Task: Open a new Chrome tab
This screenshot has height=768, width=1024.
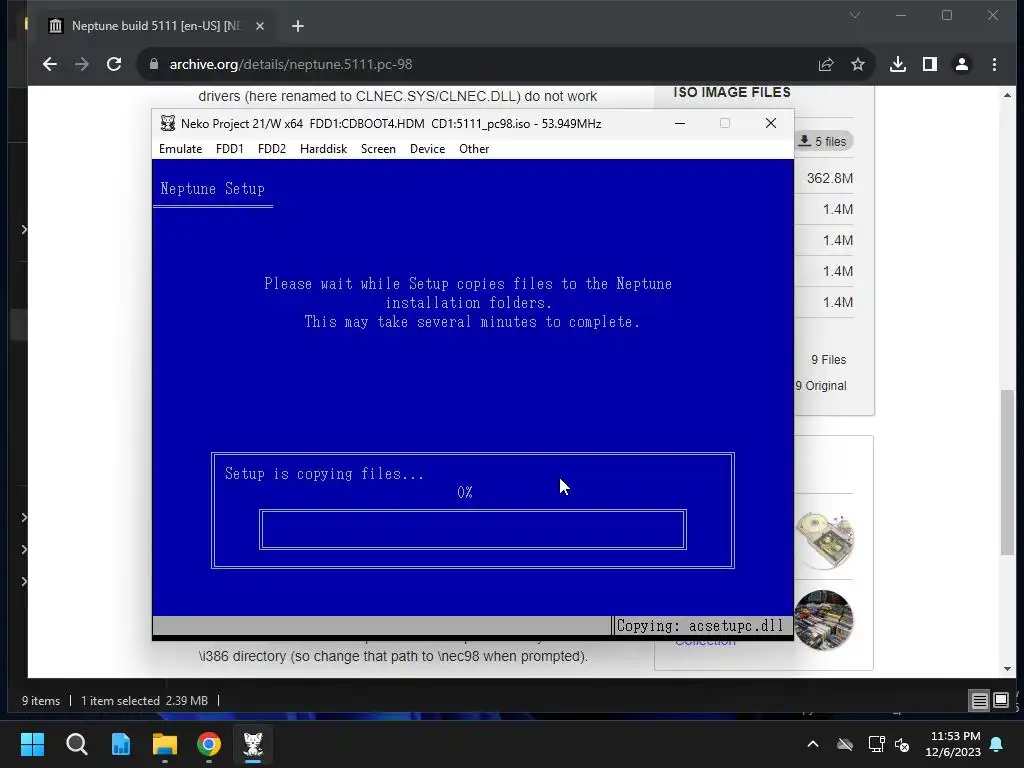Action: tap(298, 26)
